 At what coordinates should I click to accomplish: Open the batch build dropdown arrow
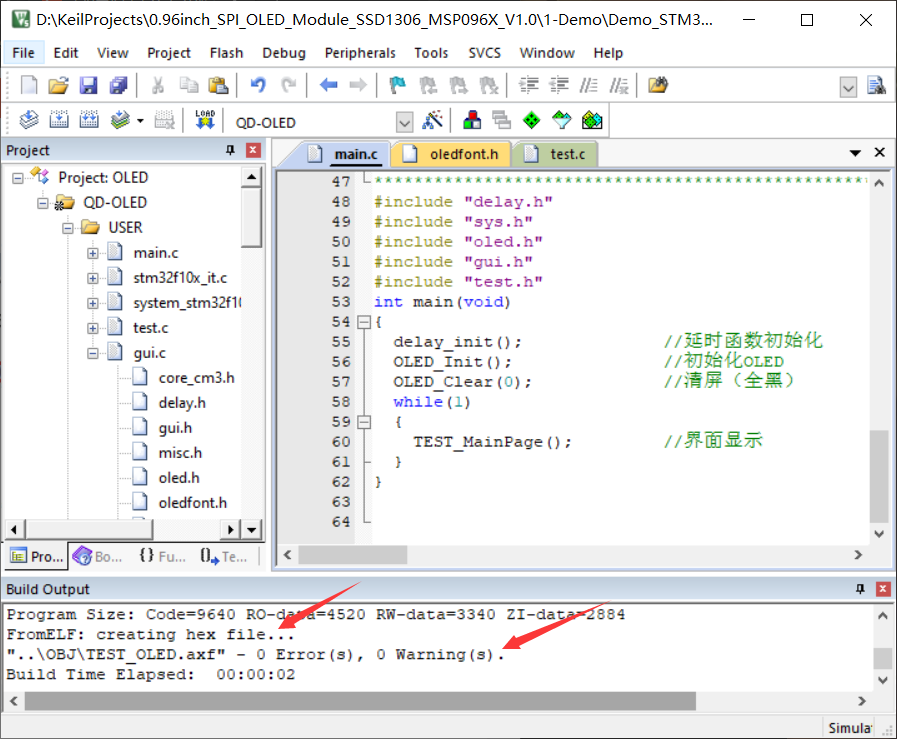click(x=140, y=121)
